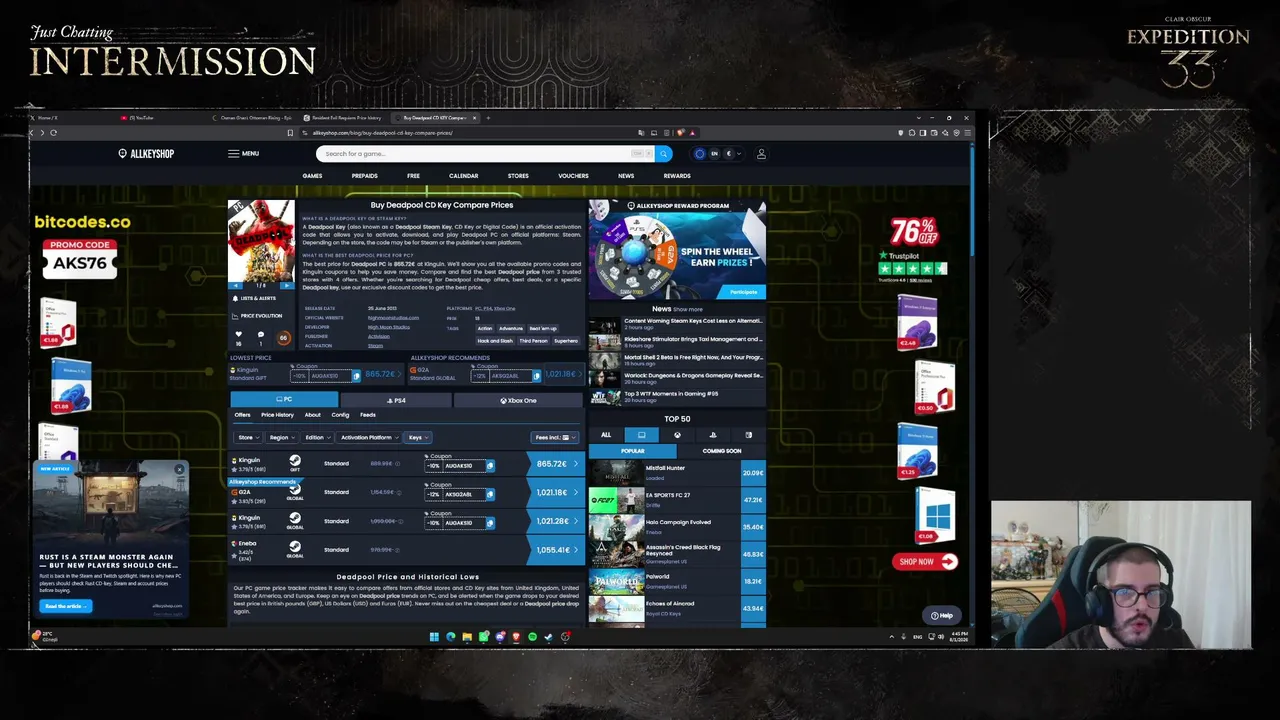Click News Show more link

click(x=688, y=309)
